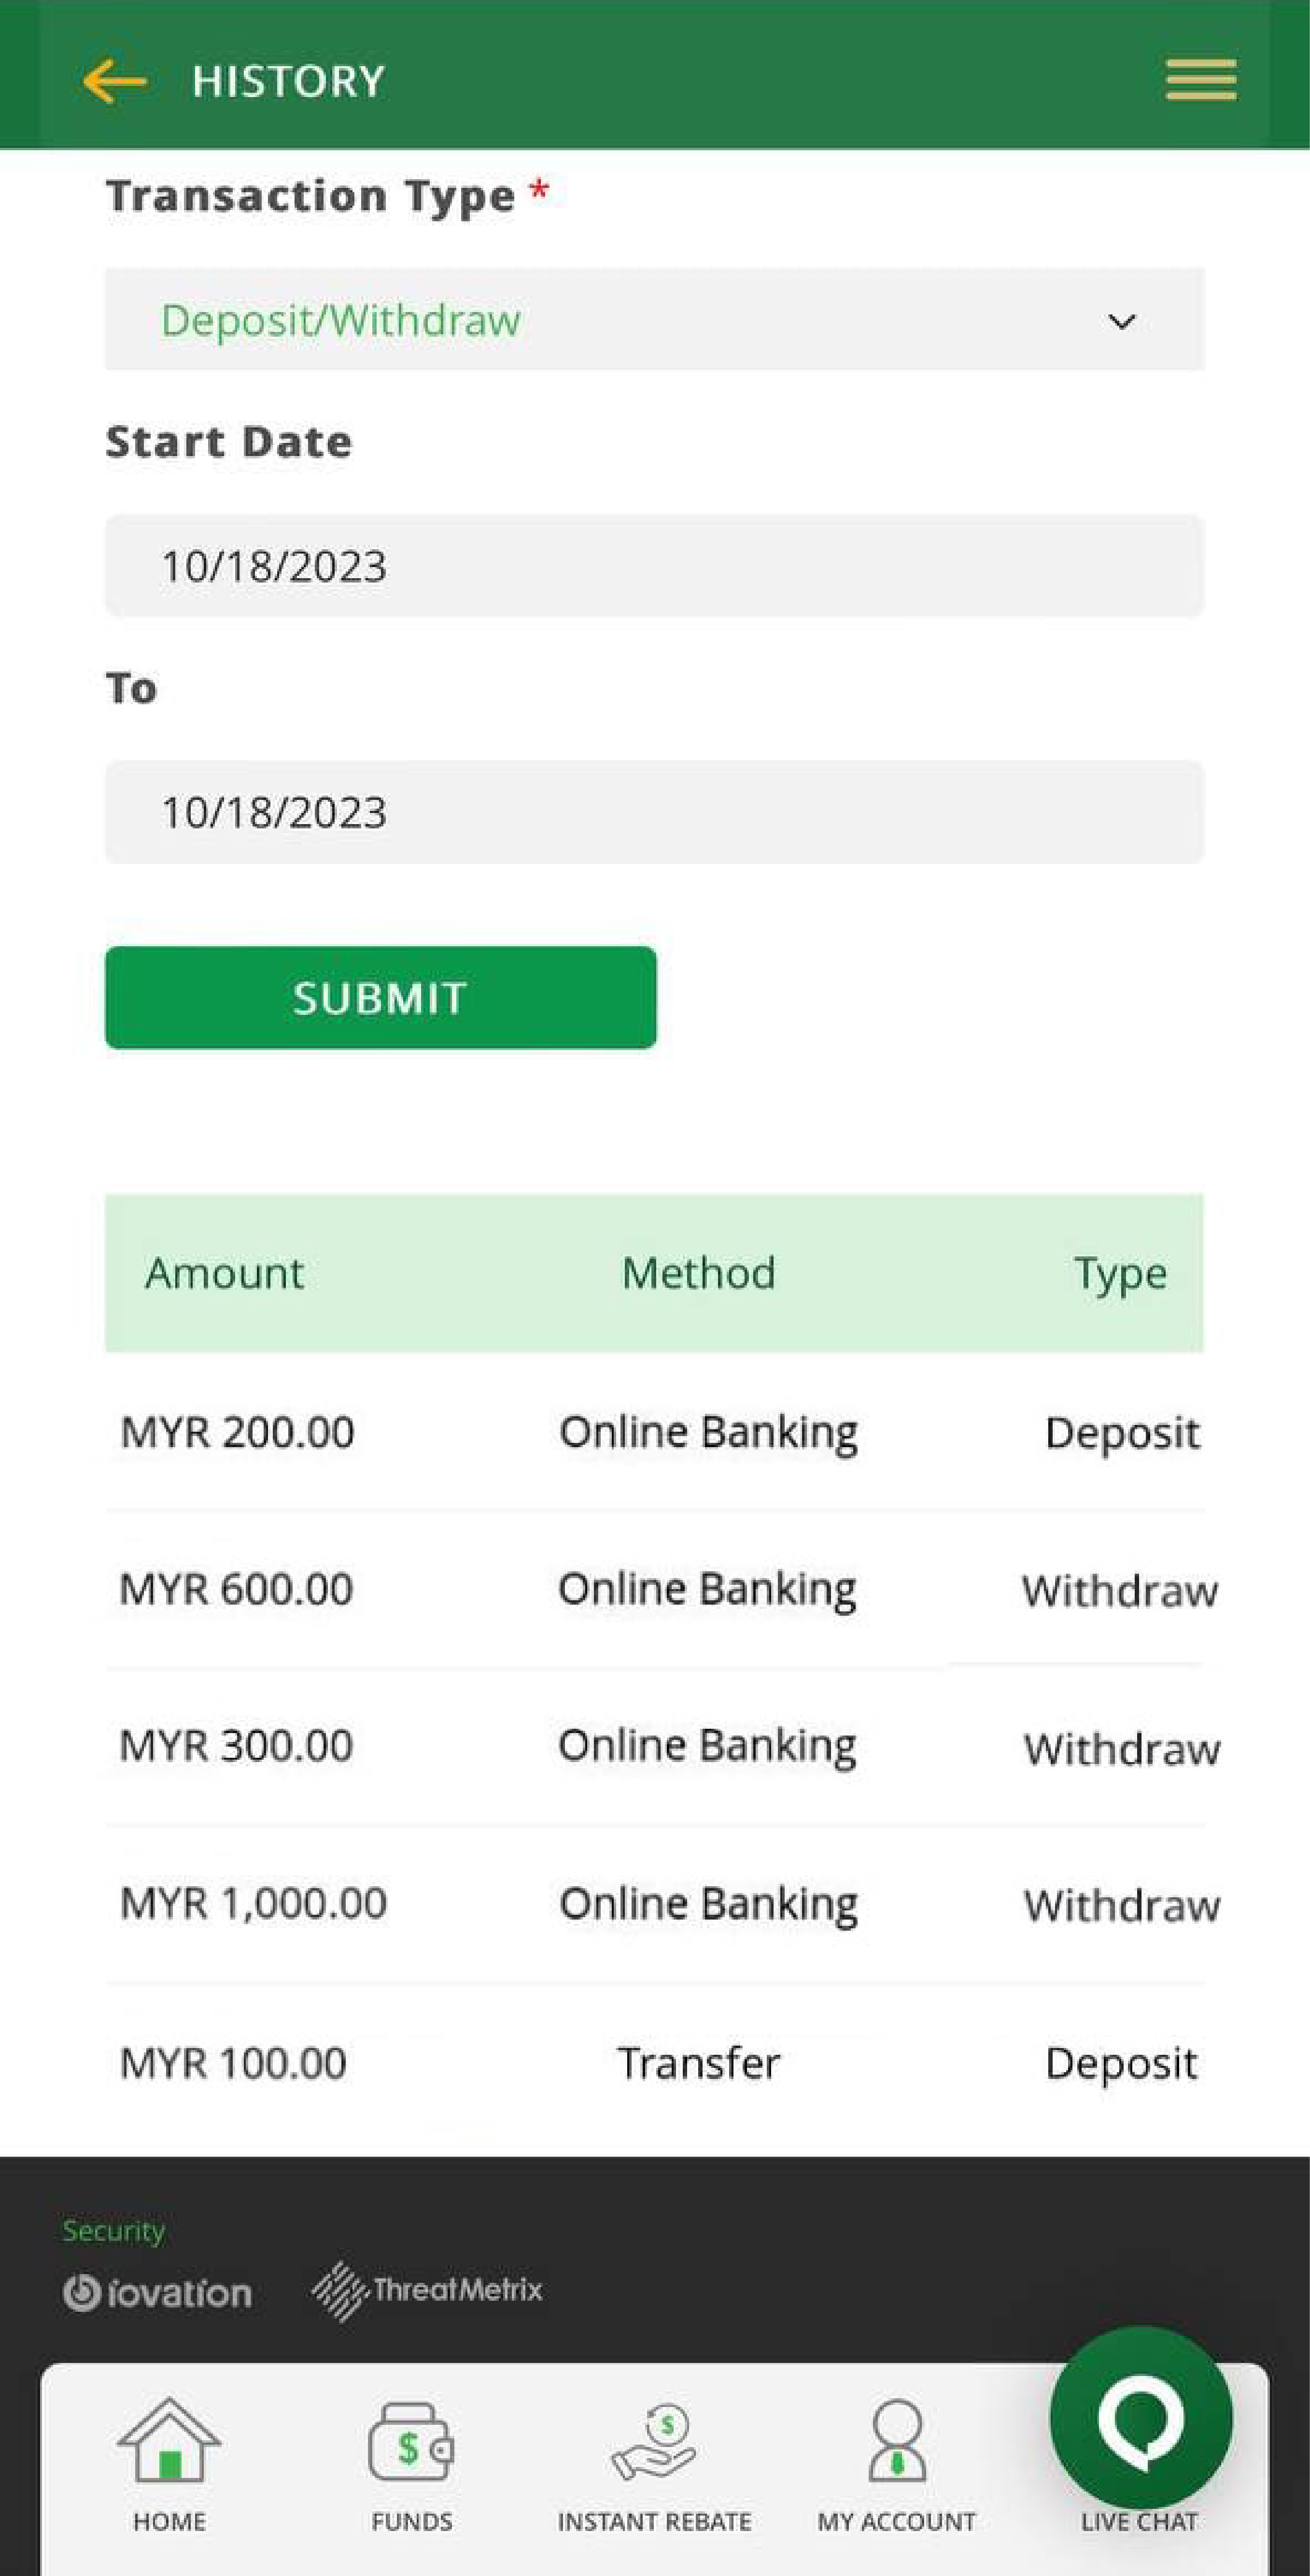This screenshot has height=2576, width=1310.
Task: Expand Transaction Type dropdown
Action: [654, 320]
